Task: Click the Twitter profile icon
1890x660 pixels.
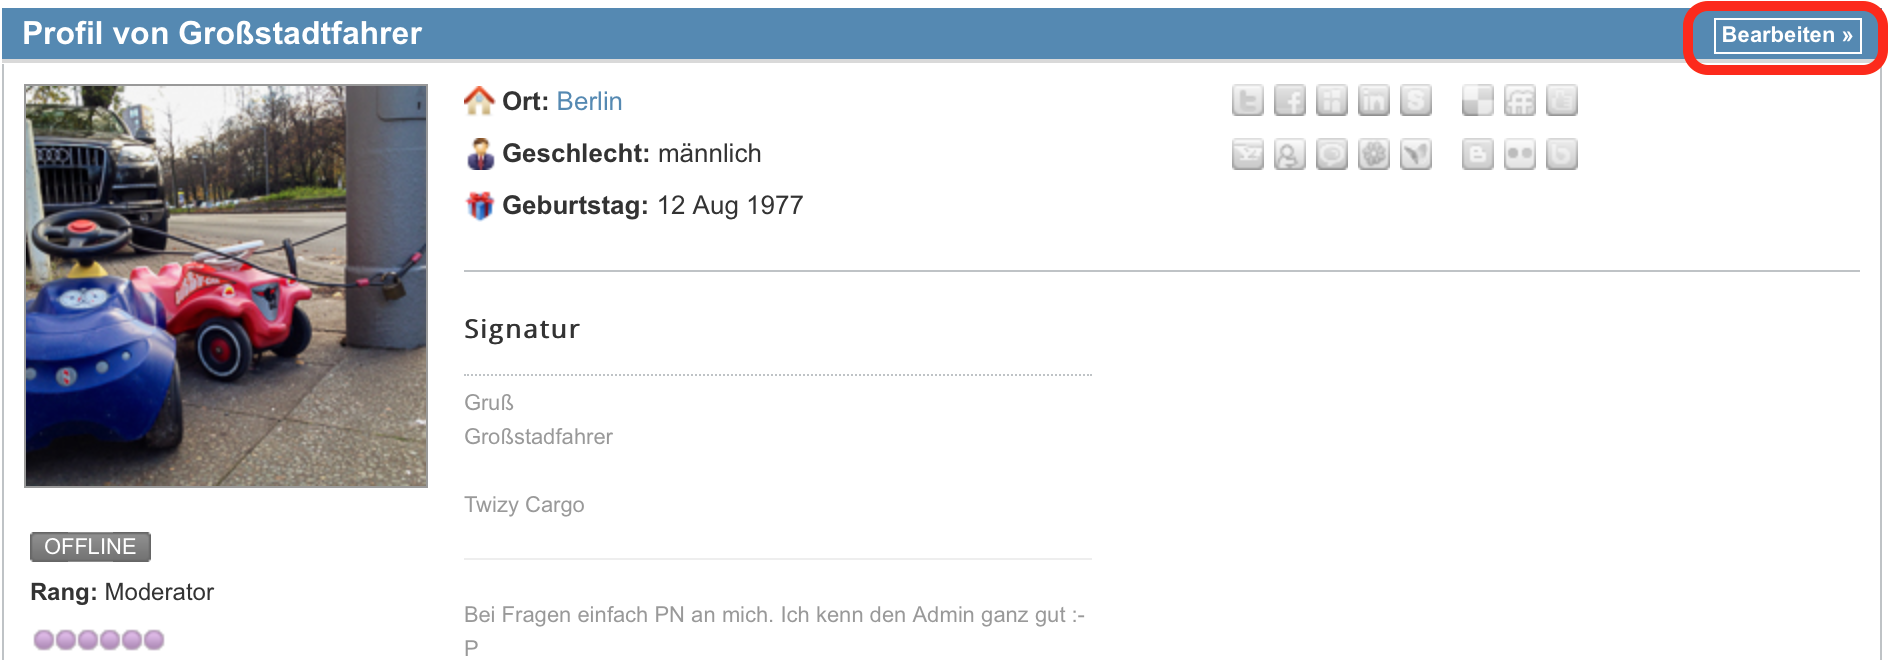Action: [1248, 101]
